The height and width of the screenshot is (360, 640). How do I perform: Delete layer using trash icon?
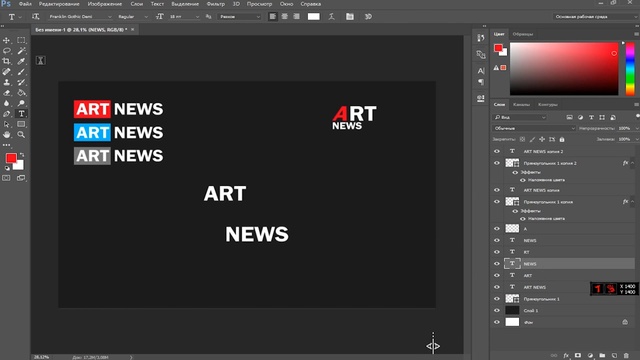pos(626,356)
